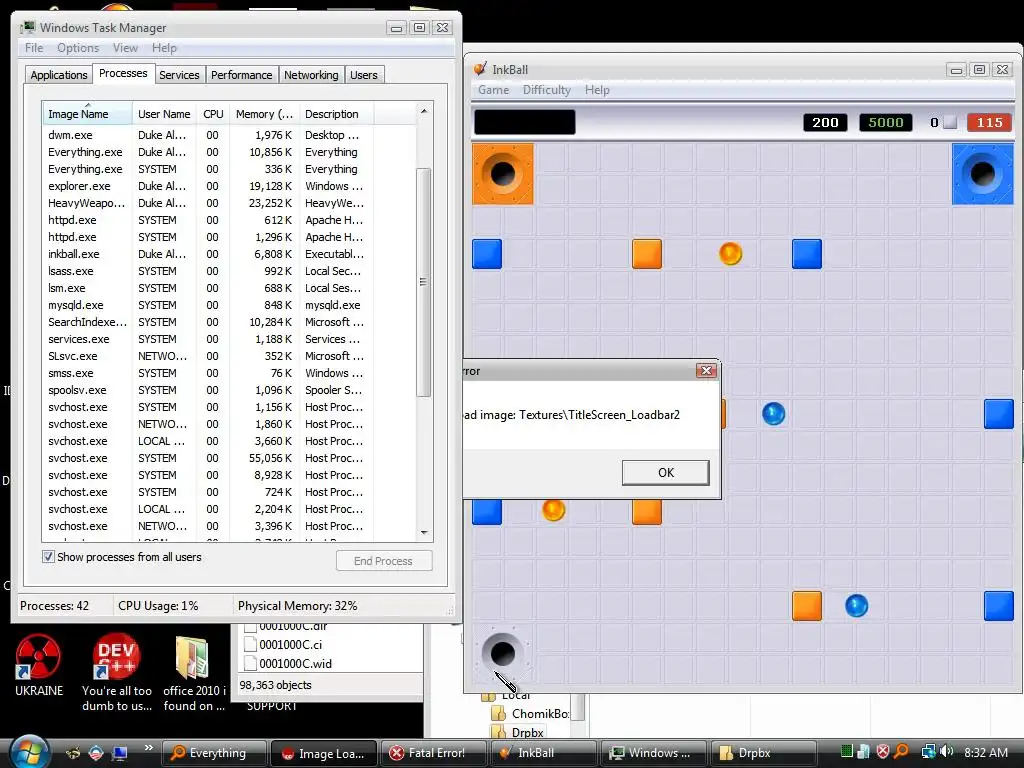The image size is (1024, 768).
Task: Open the Services tab in Task Manager
Action: [179, 75]
